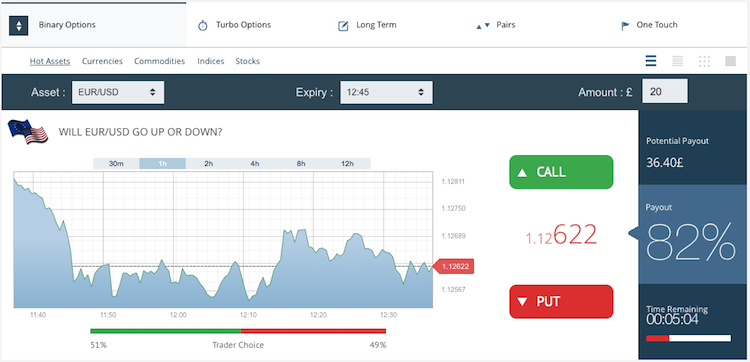
Task: Switch to the dotted grid layout icon
Action: (704, 61)
